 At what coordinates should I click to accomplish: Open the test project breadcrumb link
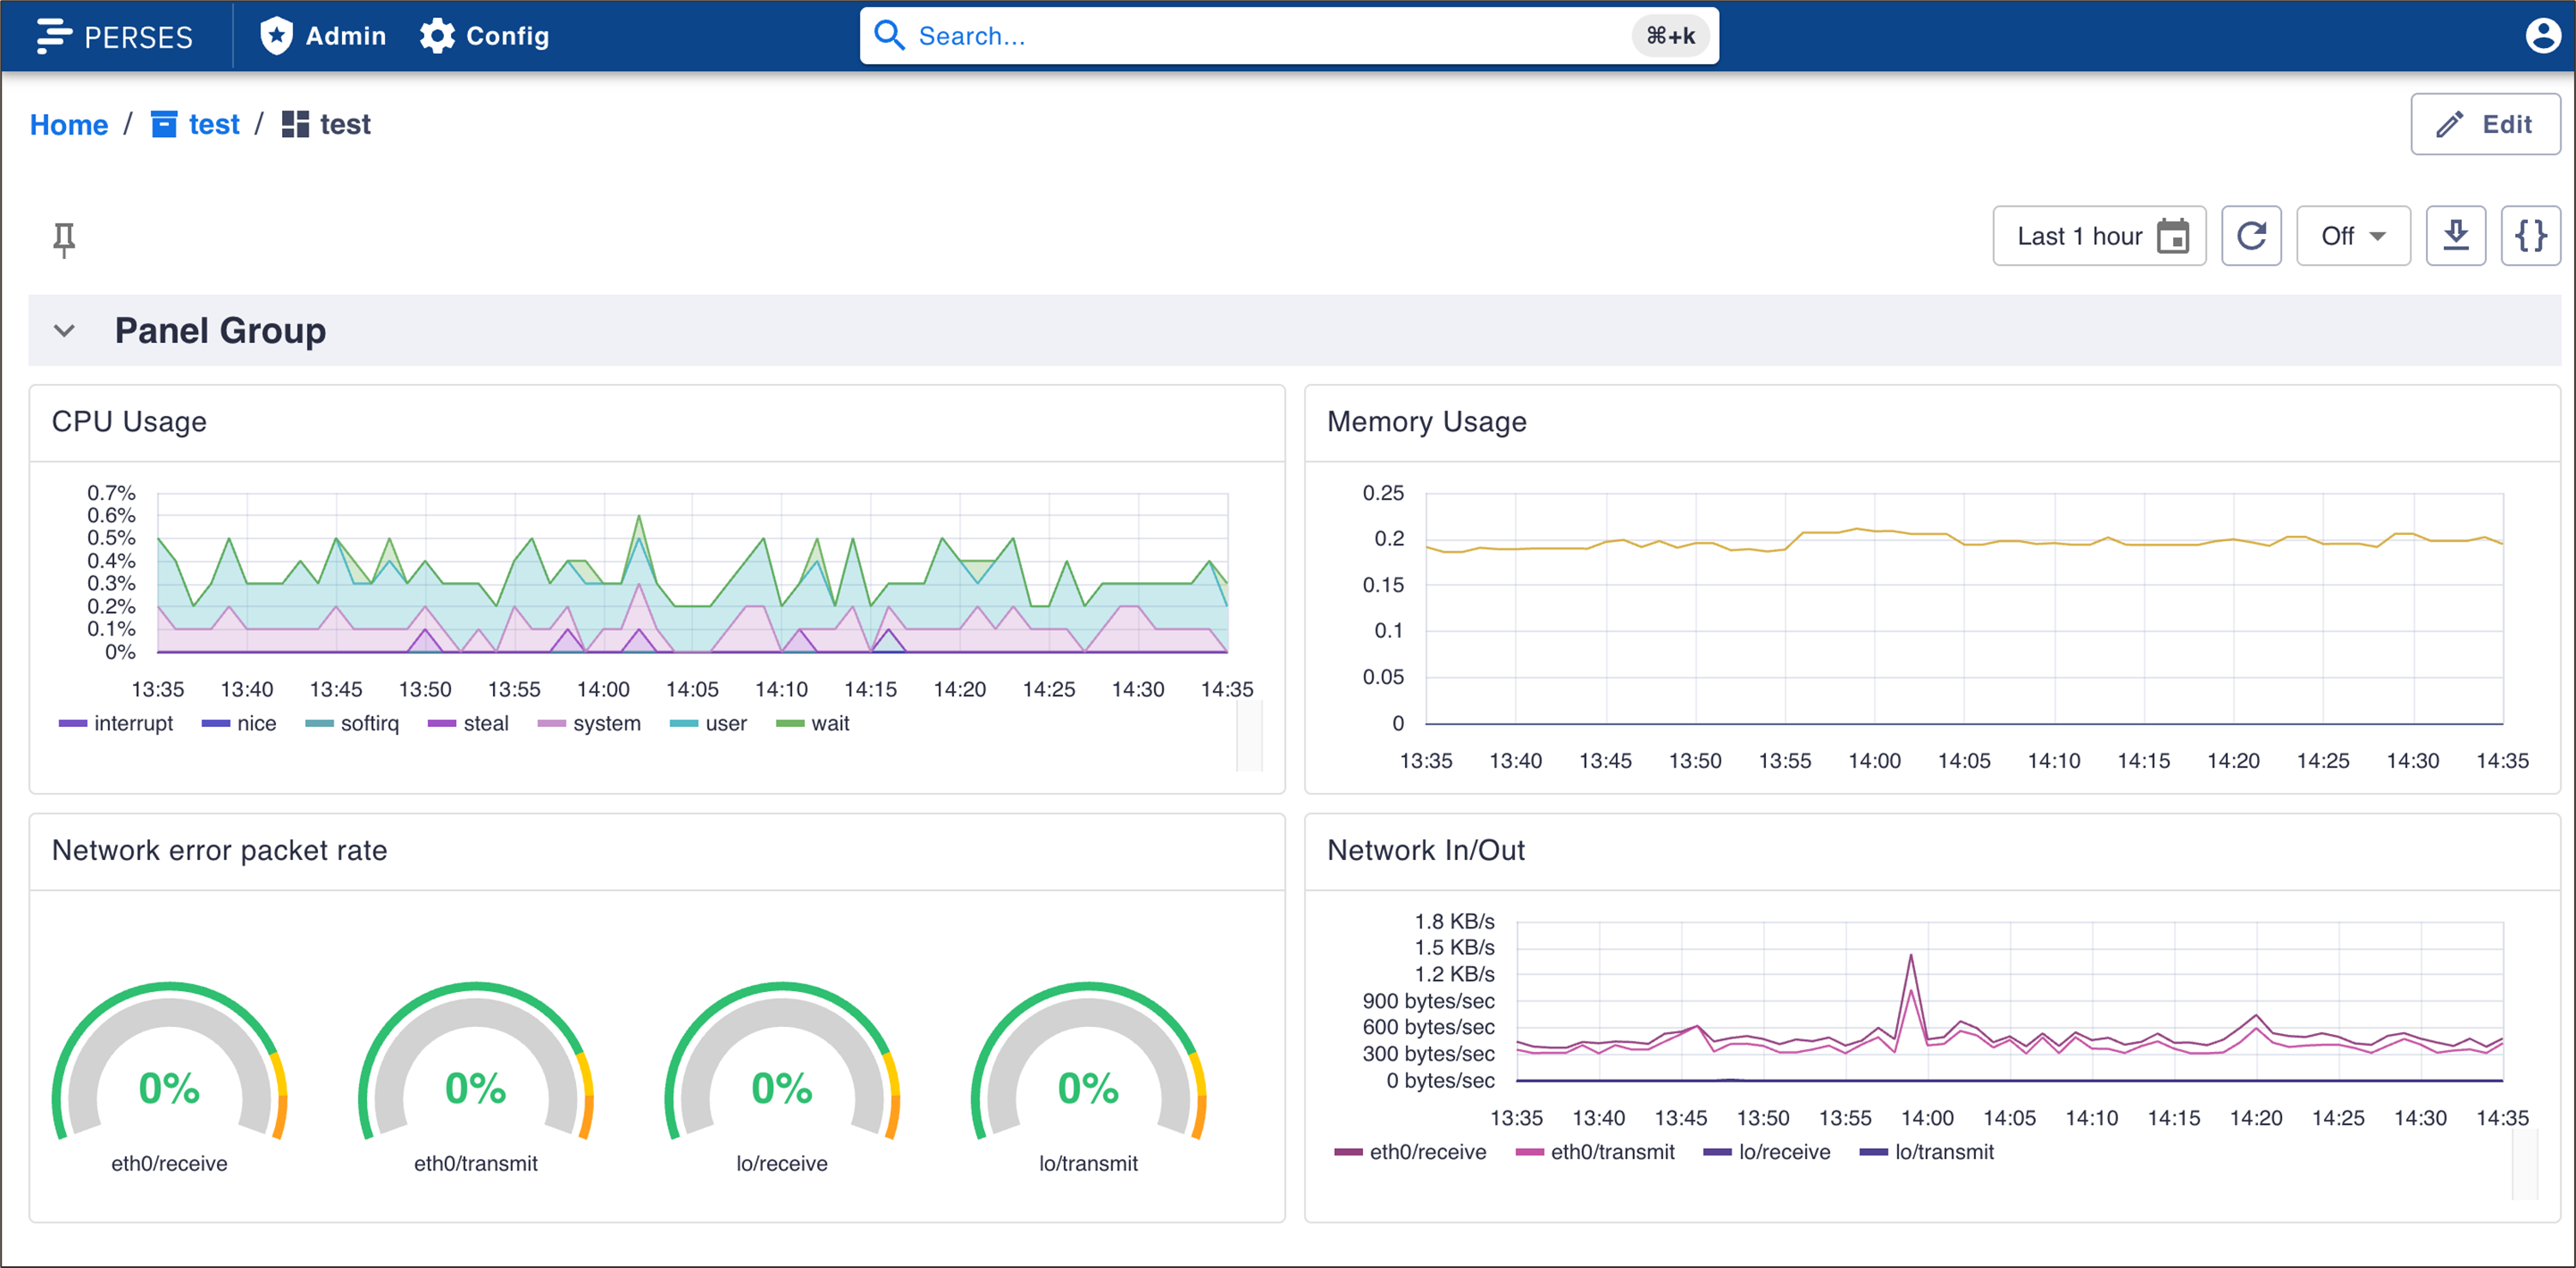[213, 124]
